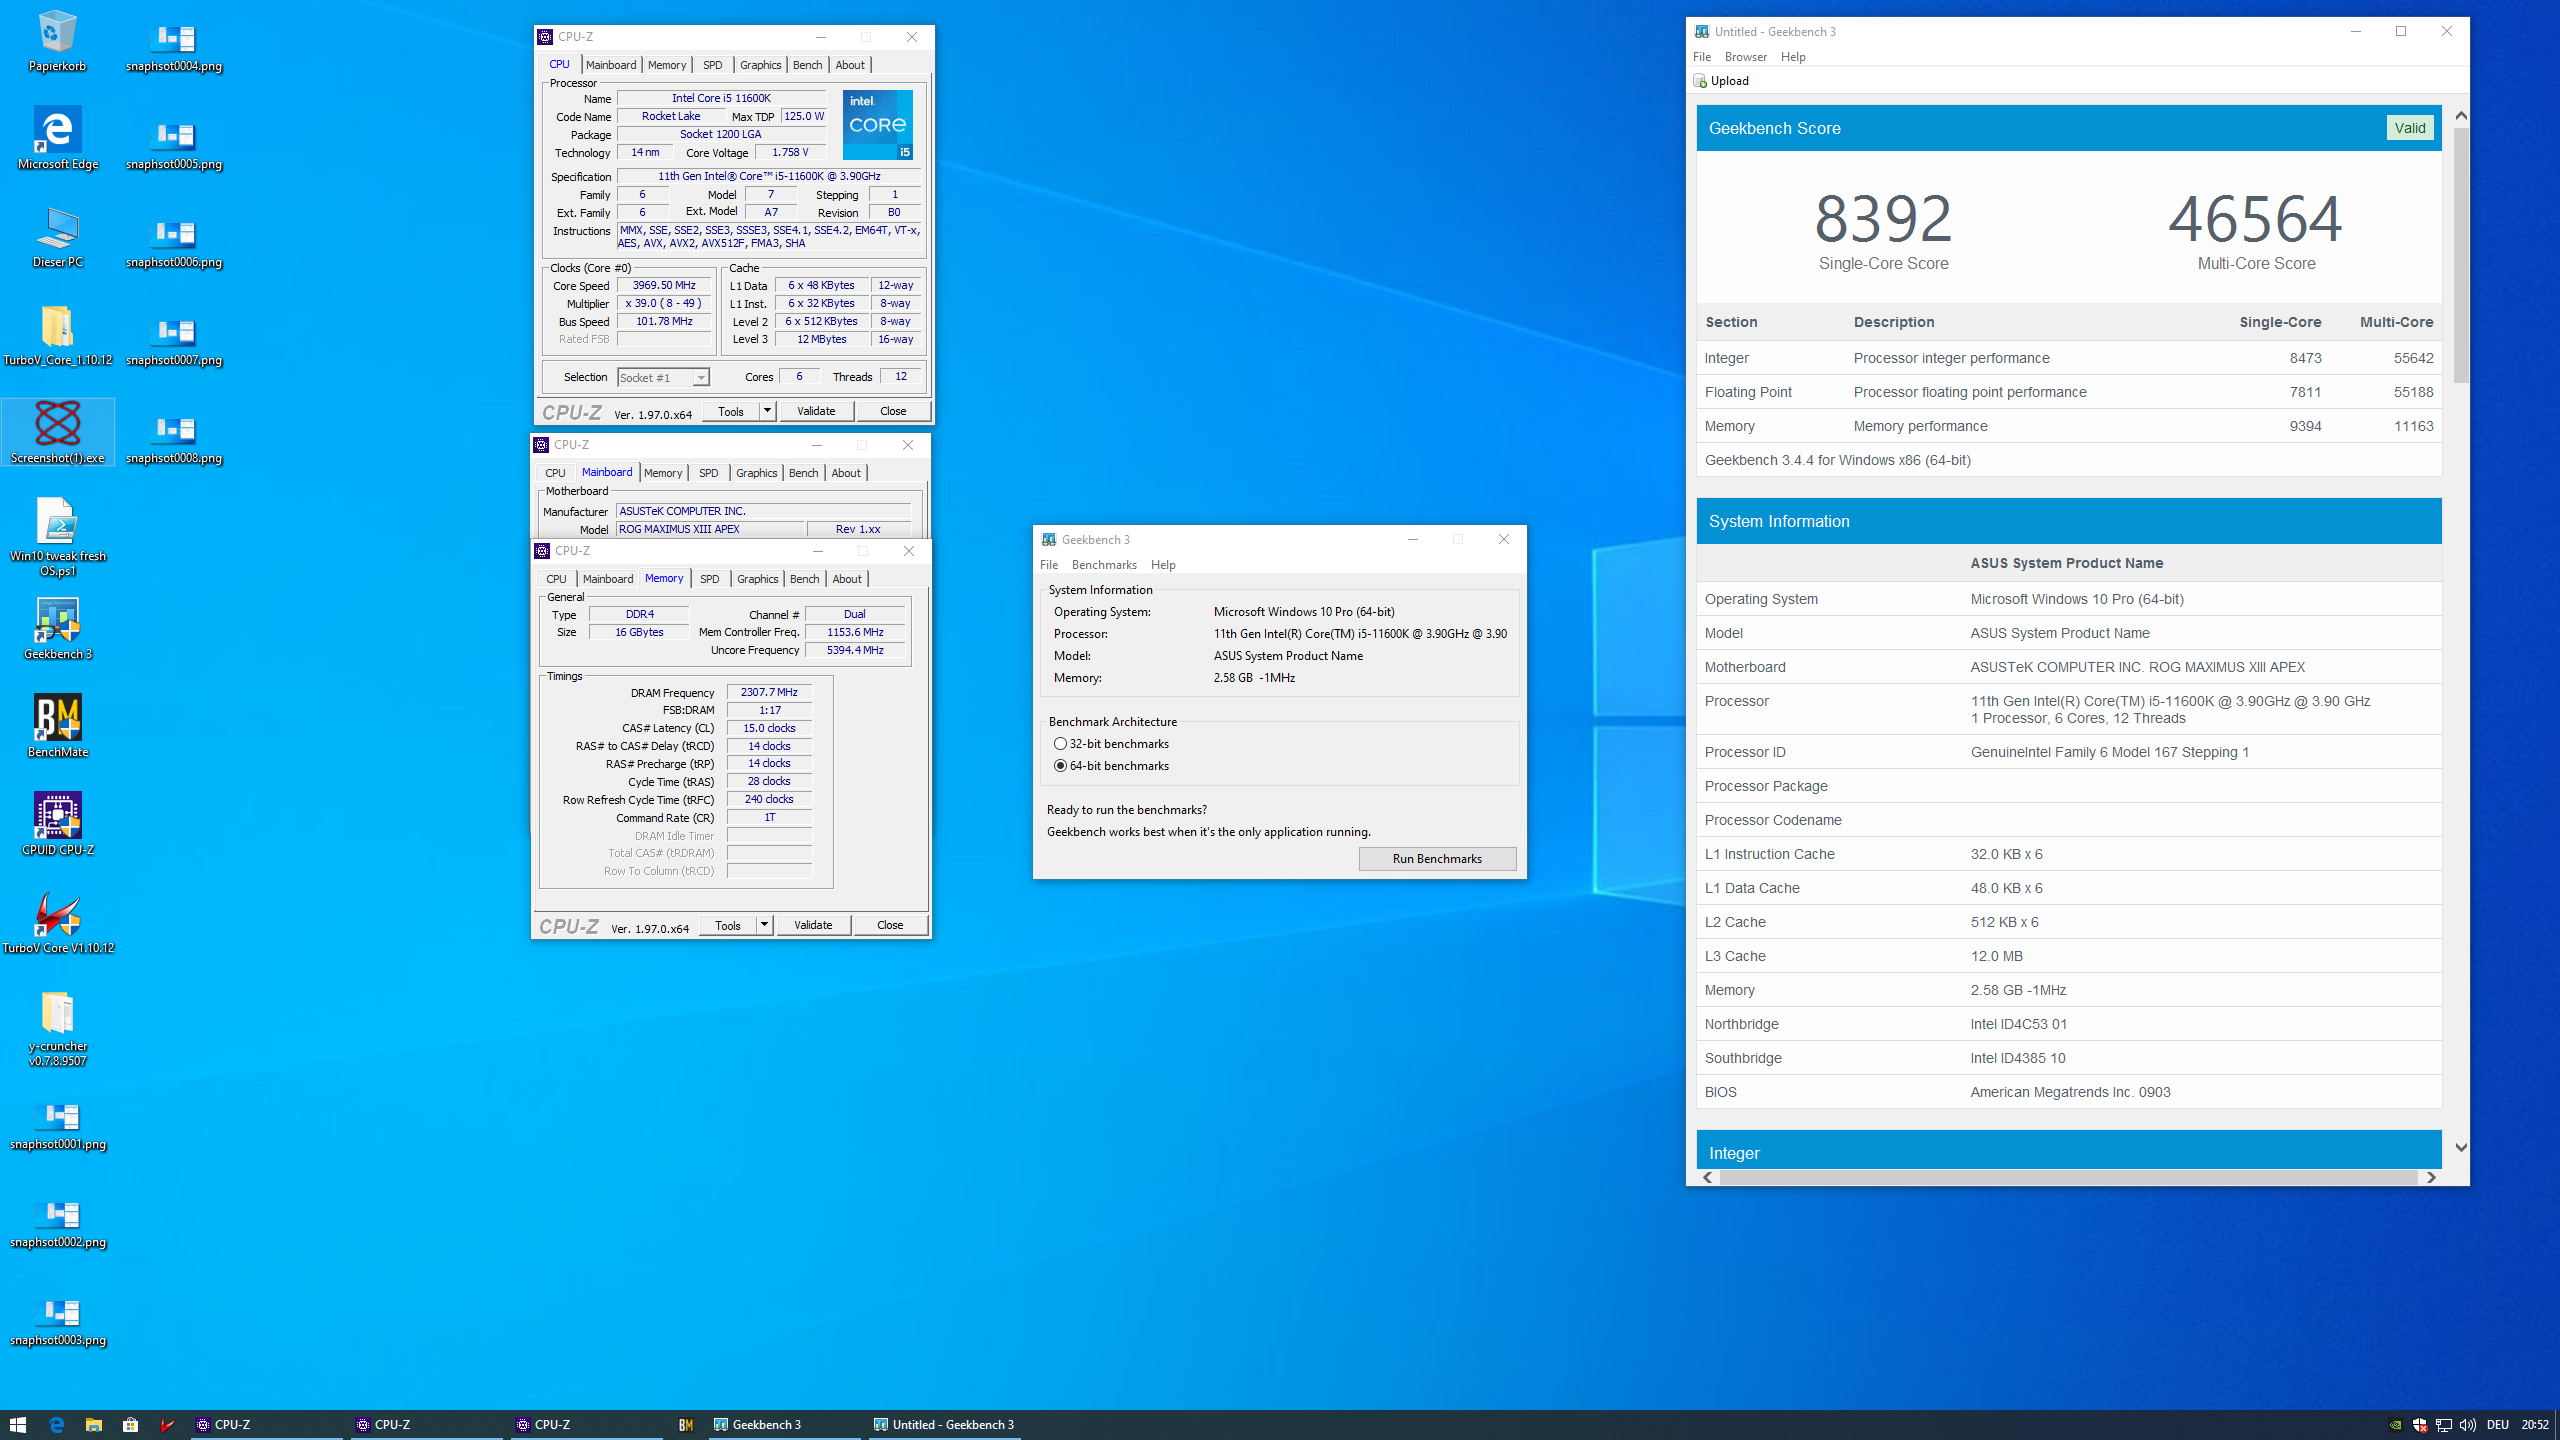Open Help menu in Geekbench 3 window
Image resolution: width=2560 pixels, height=1440 pixels.
[1163, 565]
